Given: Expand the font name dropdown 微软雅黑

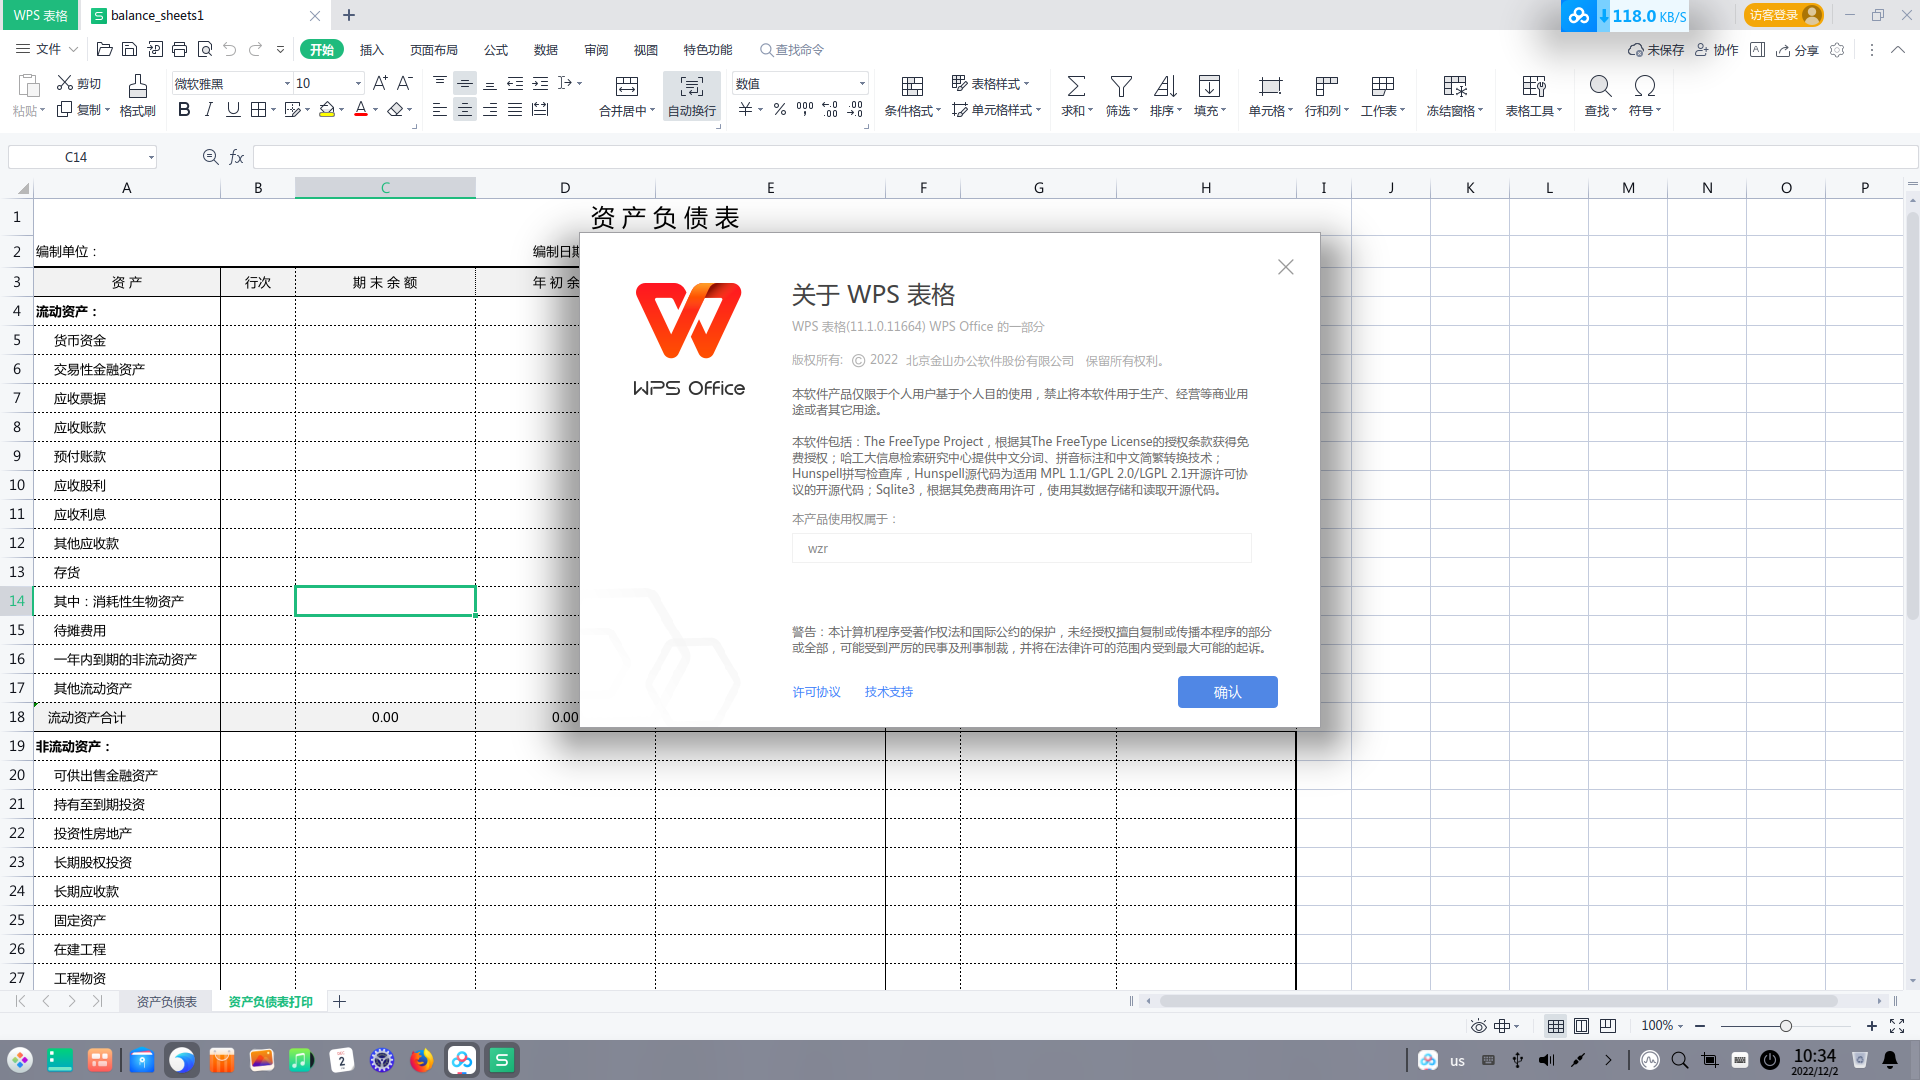Looking at the screenshot, I should click(286, 83).
